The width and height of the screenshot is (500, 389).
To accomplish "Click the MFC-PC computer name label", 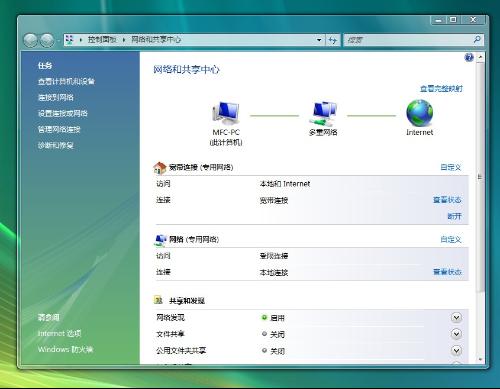I will 226,132.
